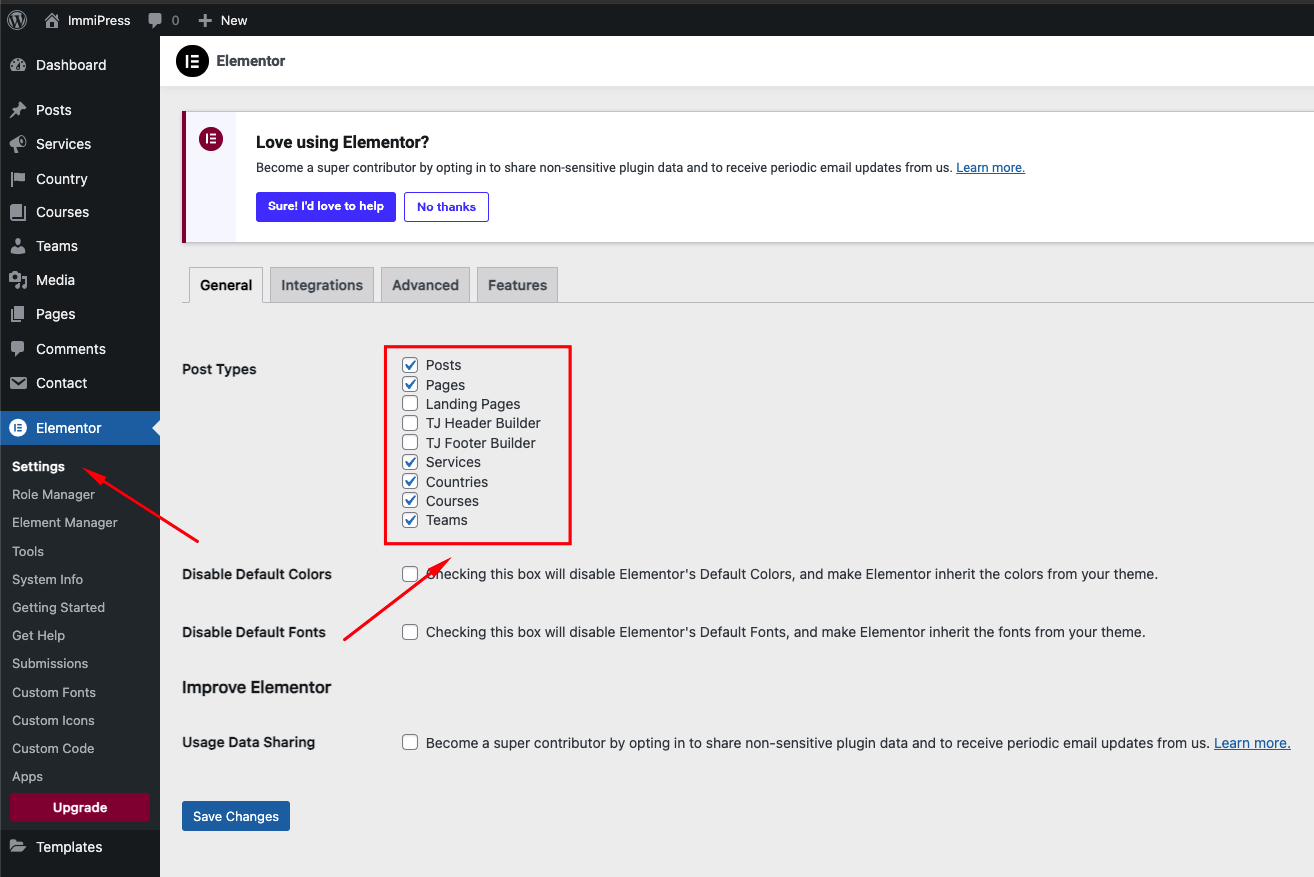Click the Post Types label
Image resolution: width=1314 pixels, height=877 pixels.
pos(219,369)
